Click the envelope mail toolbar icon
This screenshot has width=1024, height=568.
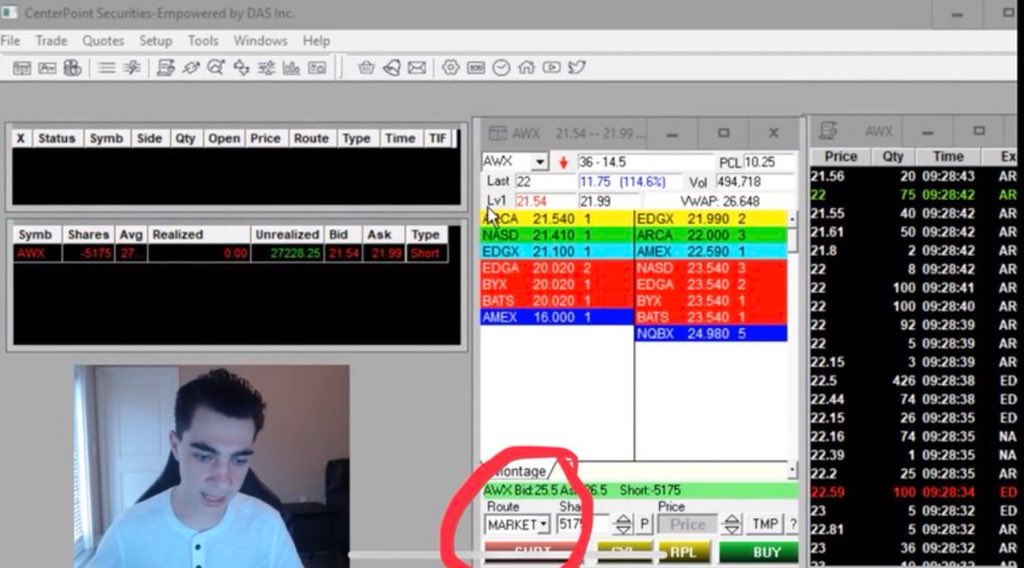(x=417, y=68)
